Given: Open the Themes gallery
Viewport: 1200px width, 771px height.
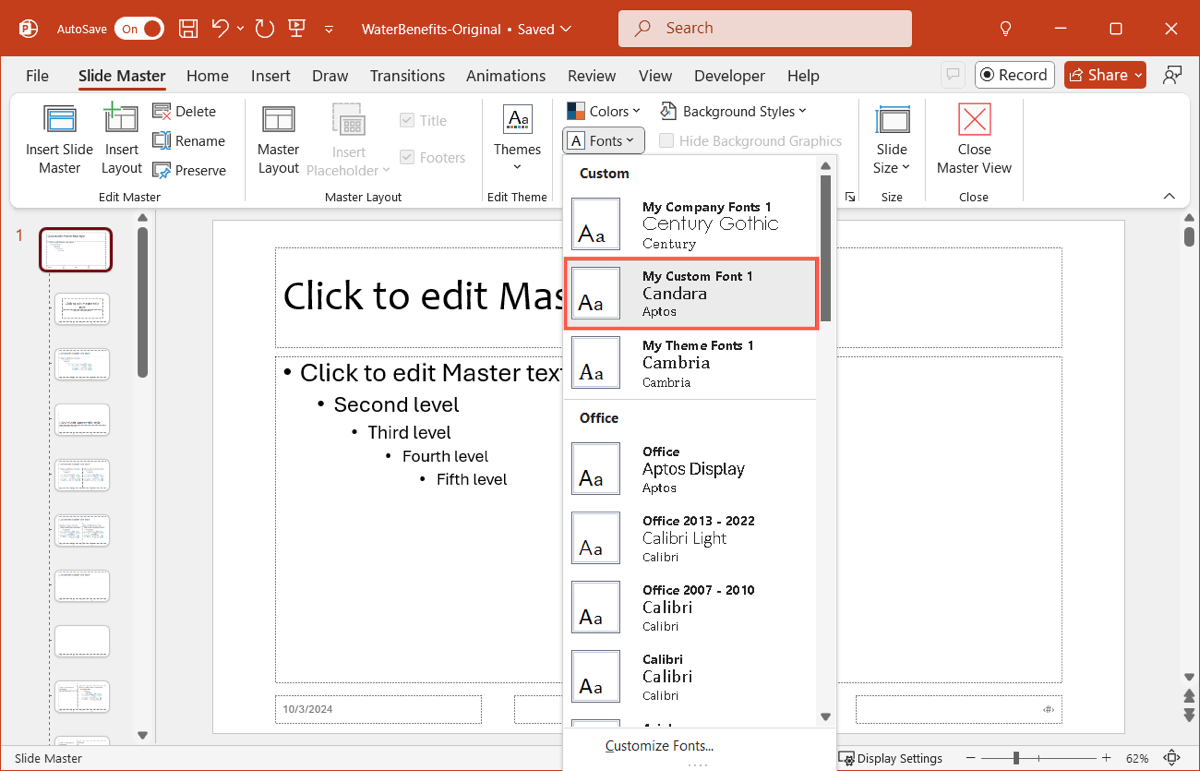Looking at the screenshot, I should (517, 138).
